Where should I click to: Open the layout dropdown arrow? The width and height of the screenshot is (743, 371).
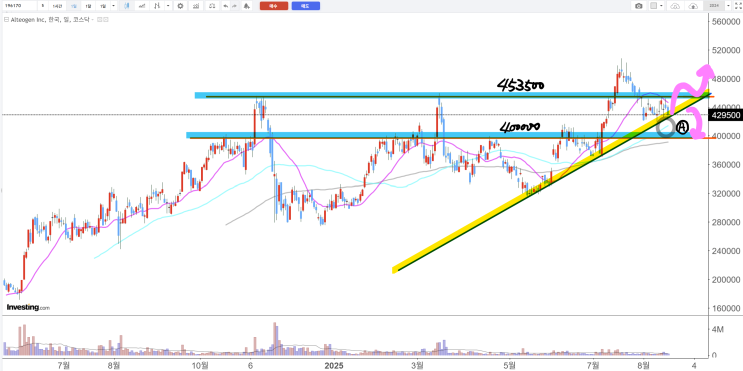661,6
